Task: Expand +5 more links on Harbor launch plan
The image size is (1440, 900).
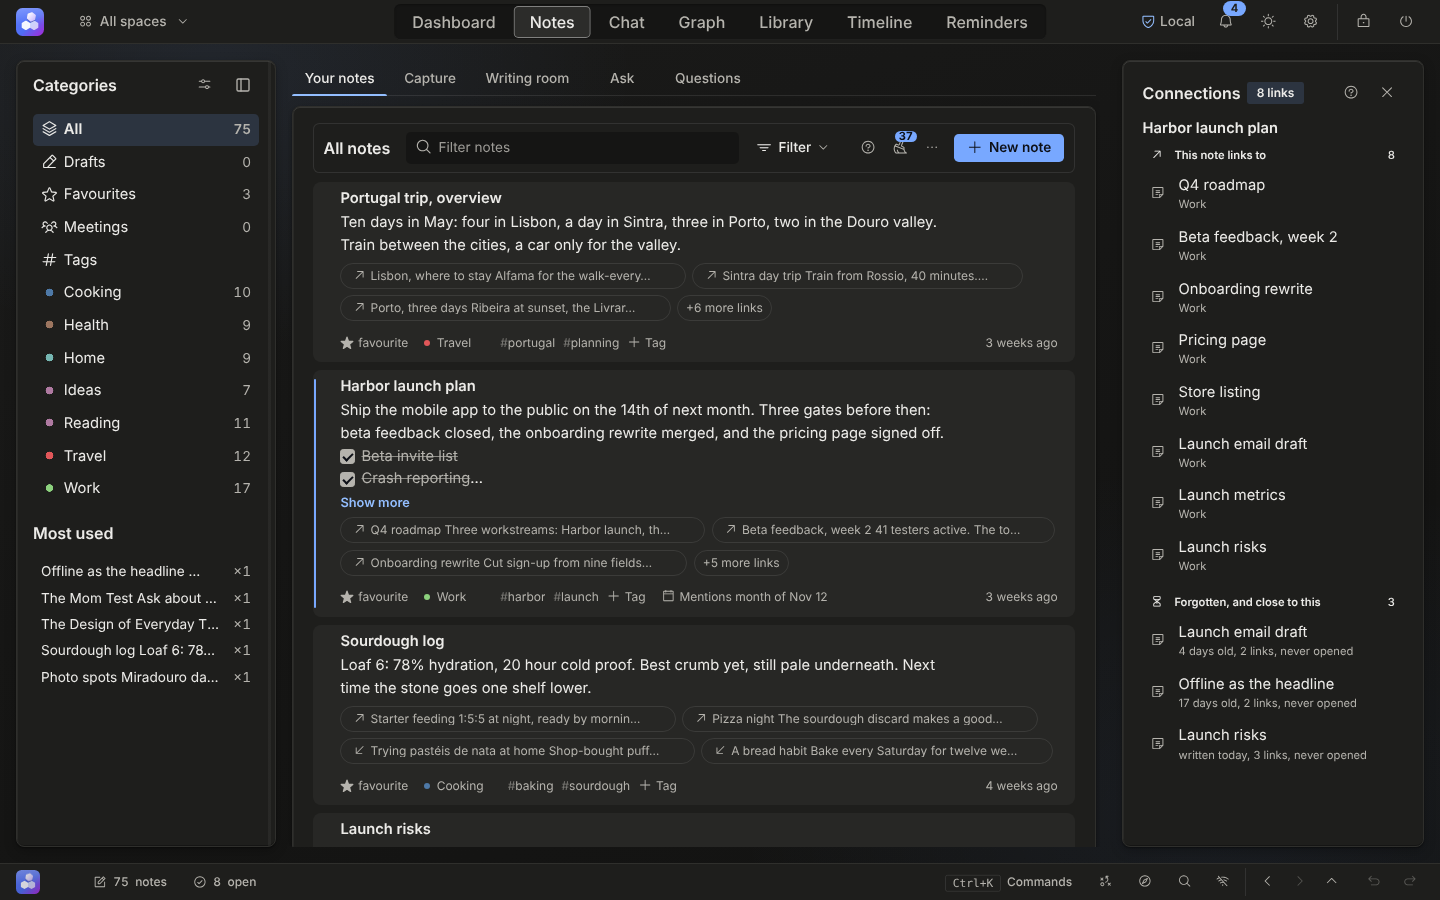Action: (741, 563)
